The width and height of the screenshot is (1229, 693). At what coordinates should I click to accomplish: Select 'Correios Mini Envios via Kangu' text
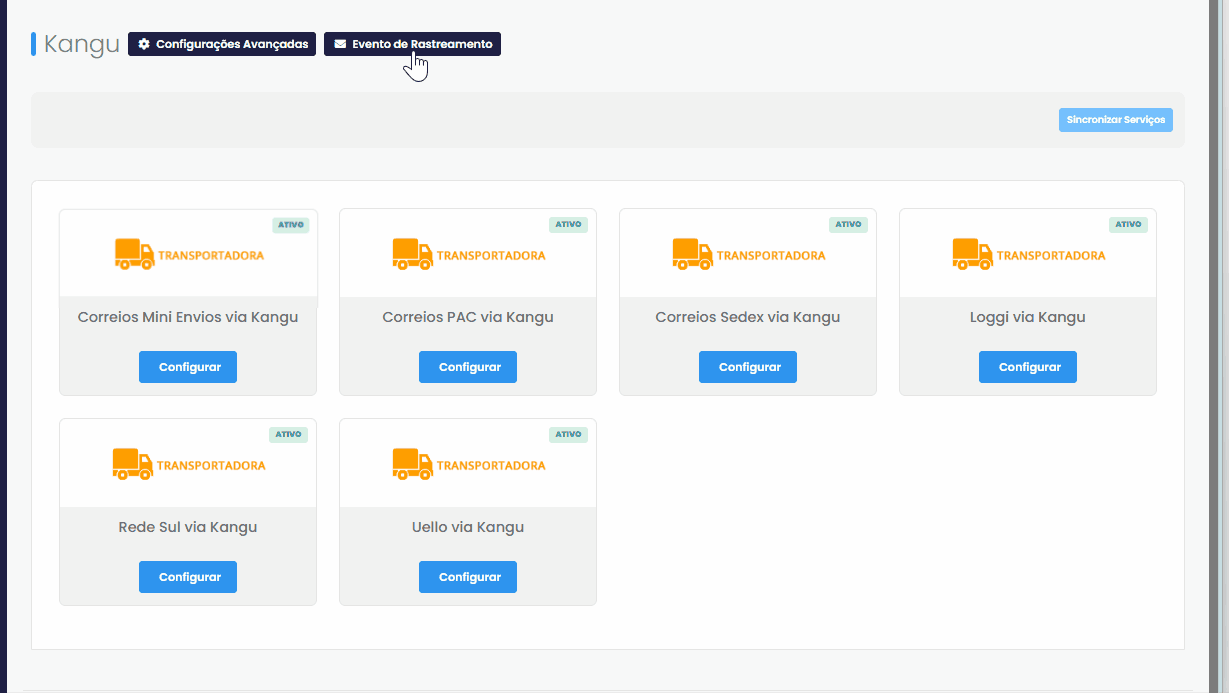188,317
